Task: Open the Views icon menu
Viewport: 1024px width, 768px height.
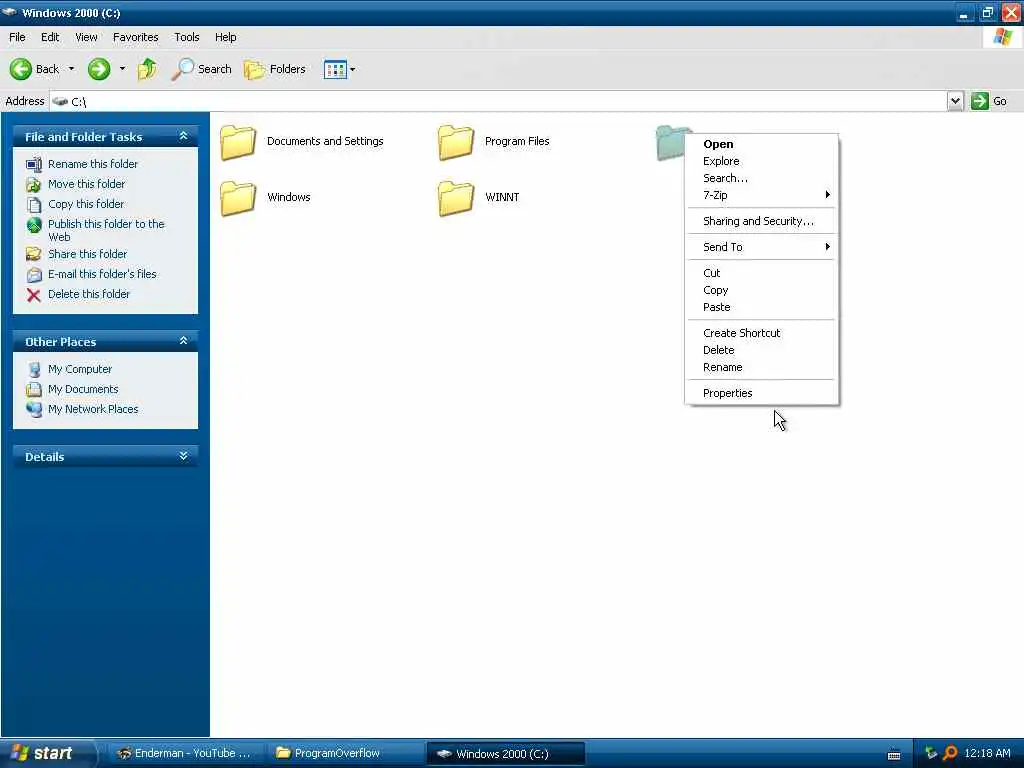Action: pos(340,69)
